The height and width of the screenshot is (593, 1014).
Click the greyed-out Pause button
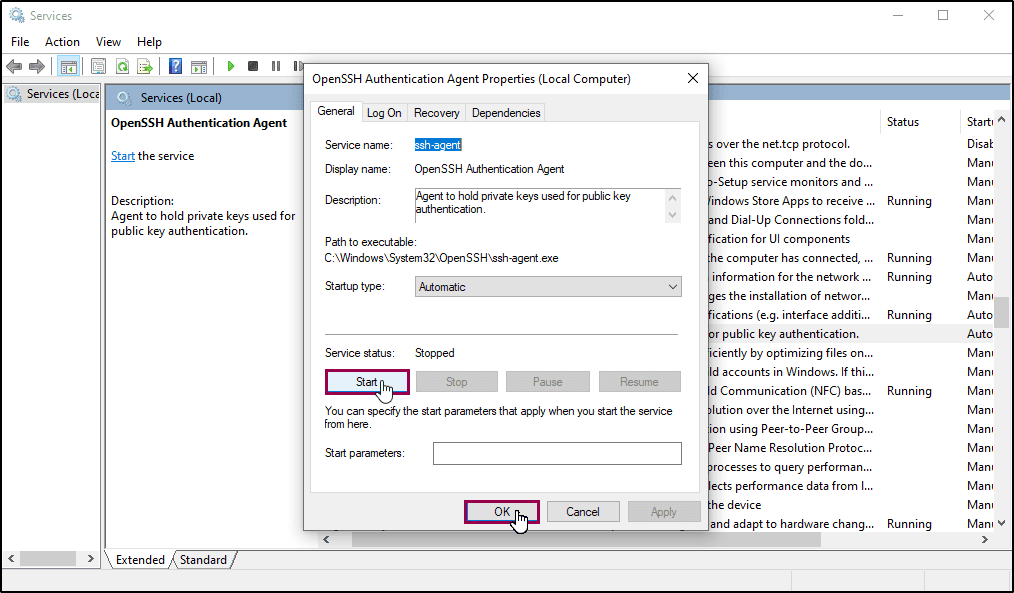pyautogui.click(x=548, y=382)
